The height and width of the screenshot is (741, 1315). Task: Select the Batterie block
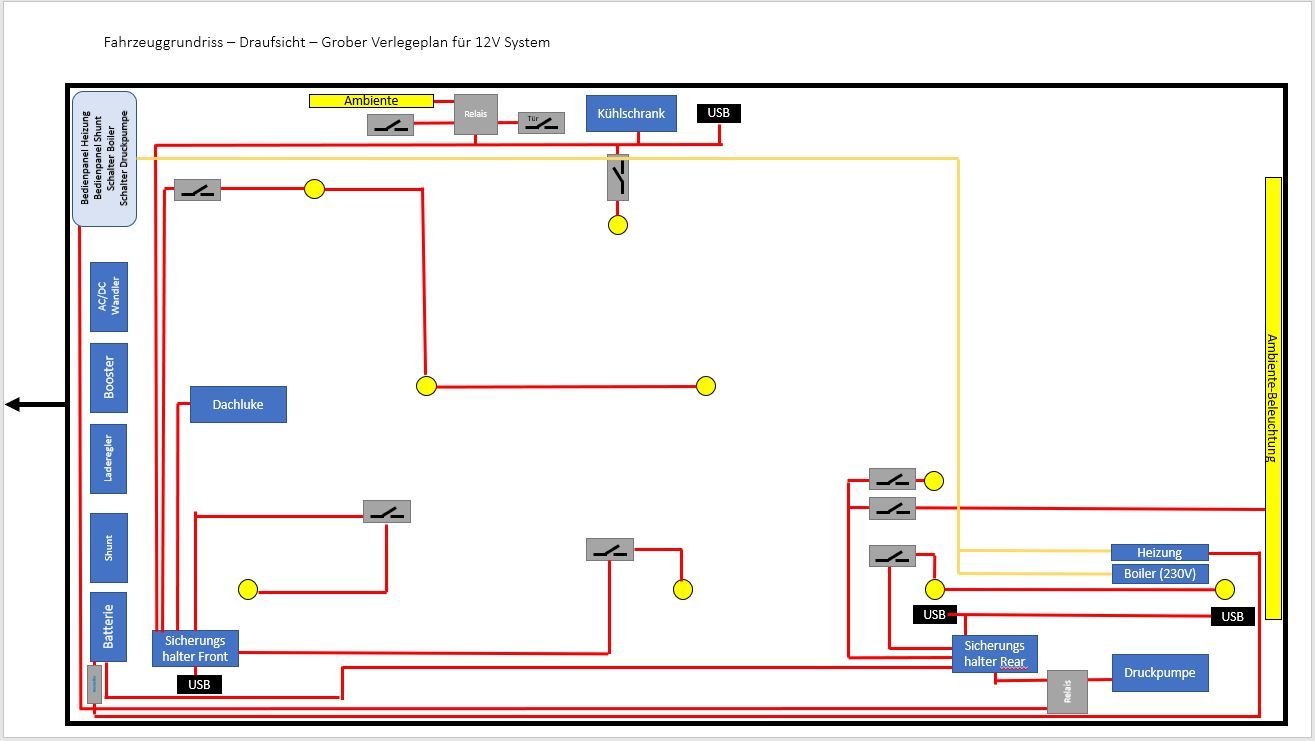point(109,627)
